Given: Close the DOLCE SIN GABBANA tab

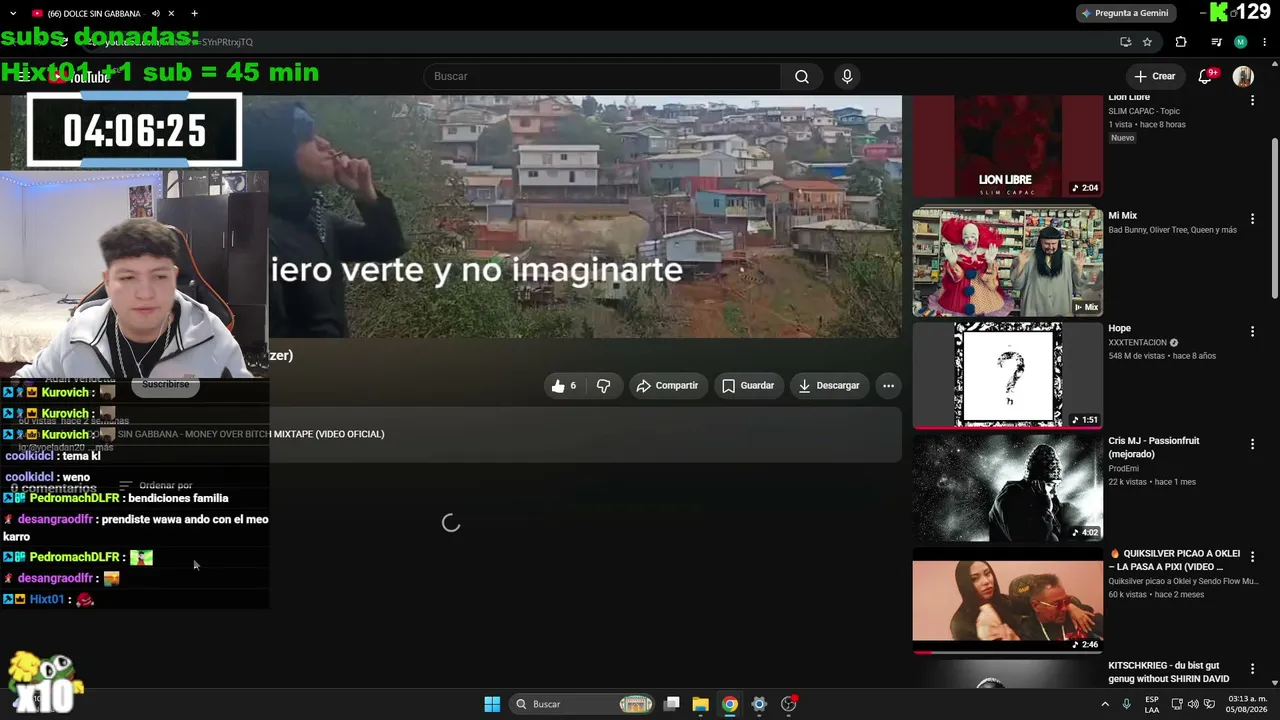Looking at the screenshot, I should pyautogui.click(x=171, y=13).
